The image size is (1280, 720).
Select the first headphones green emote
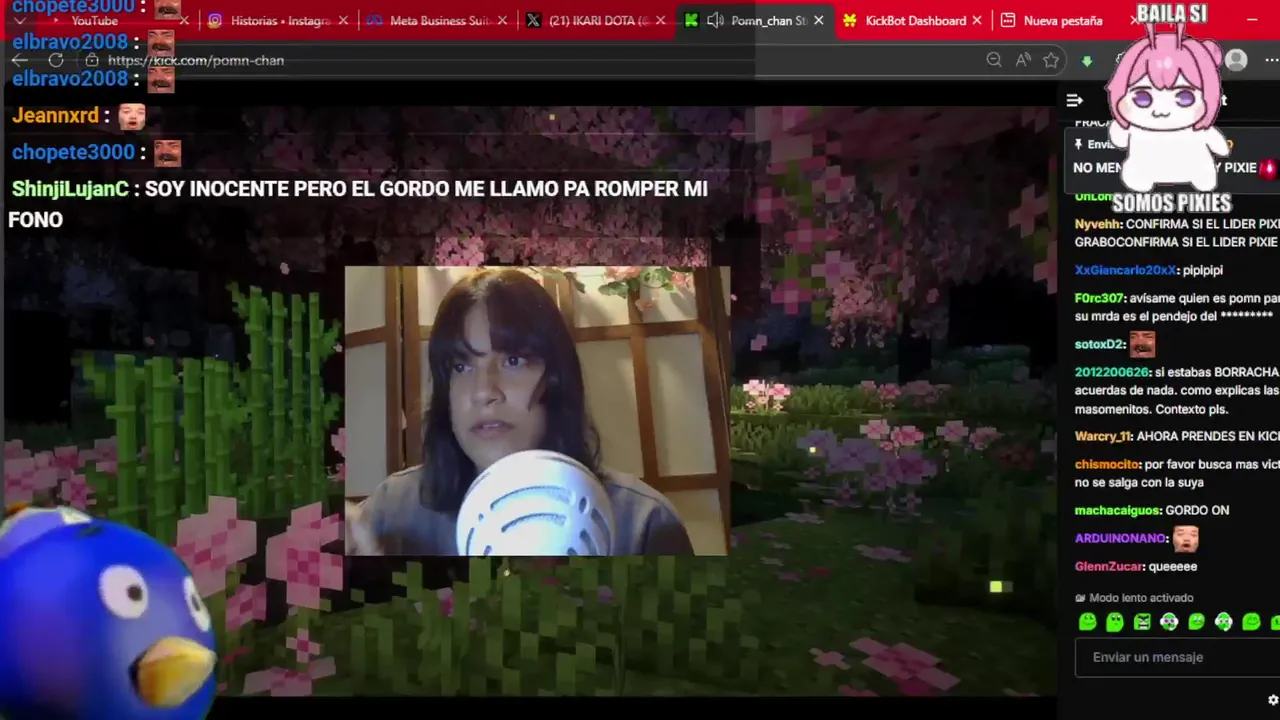[x=1169, y=622]
